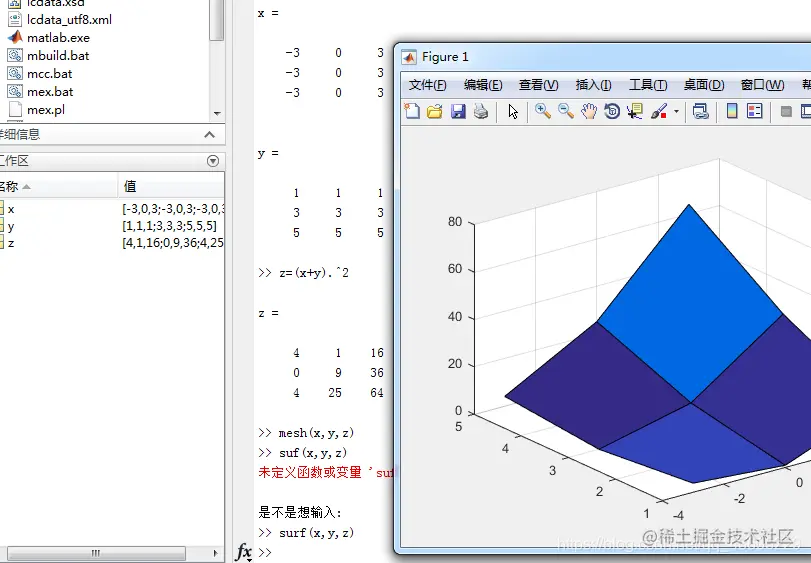Screen dimensions: 811x563
Task: Click the workspace scrollbar right arrow
Action: tap(215, 553)
